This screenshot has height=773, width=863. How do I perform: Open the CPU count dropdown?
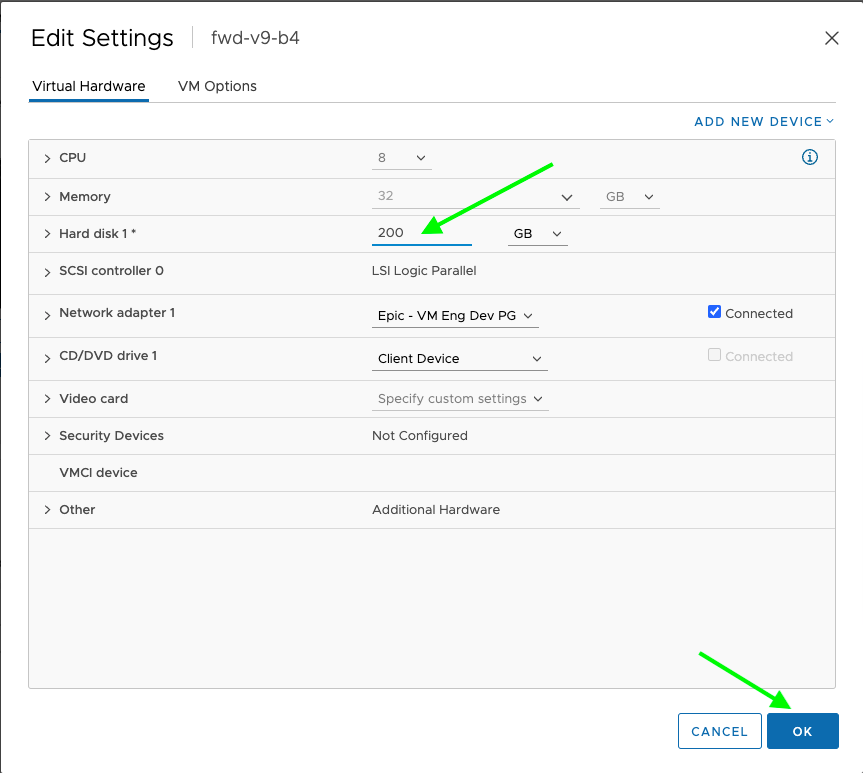point(401,158)
